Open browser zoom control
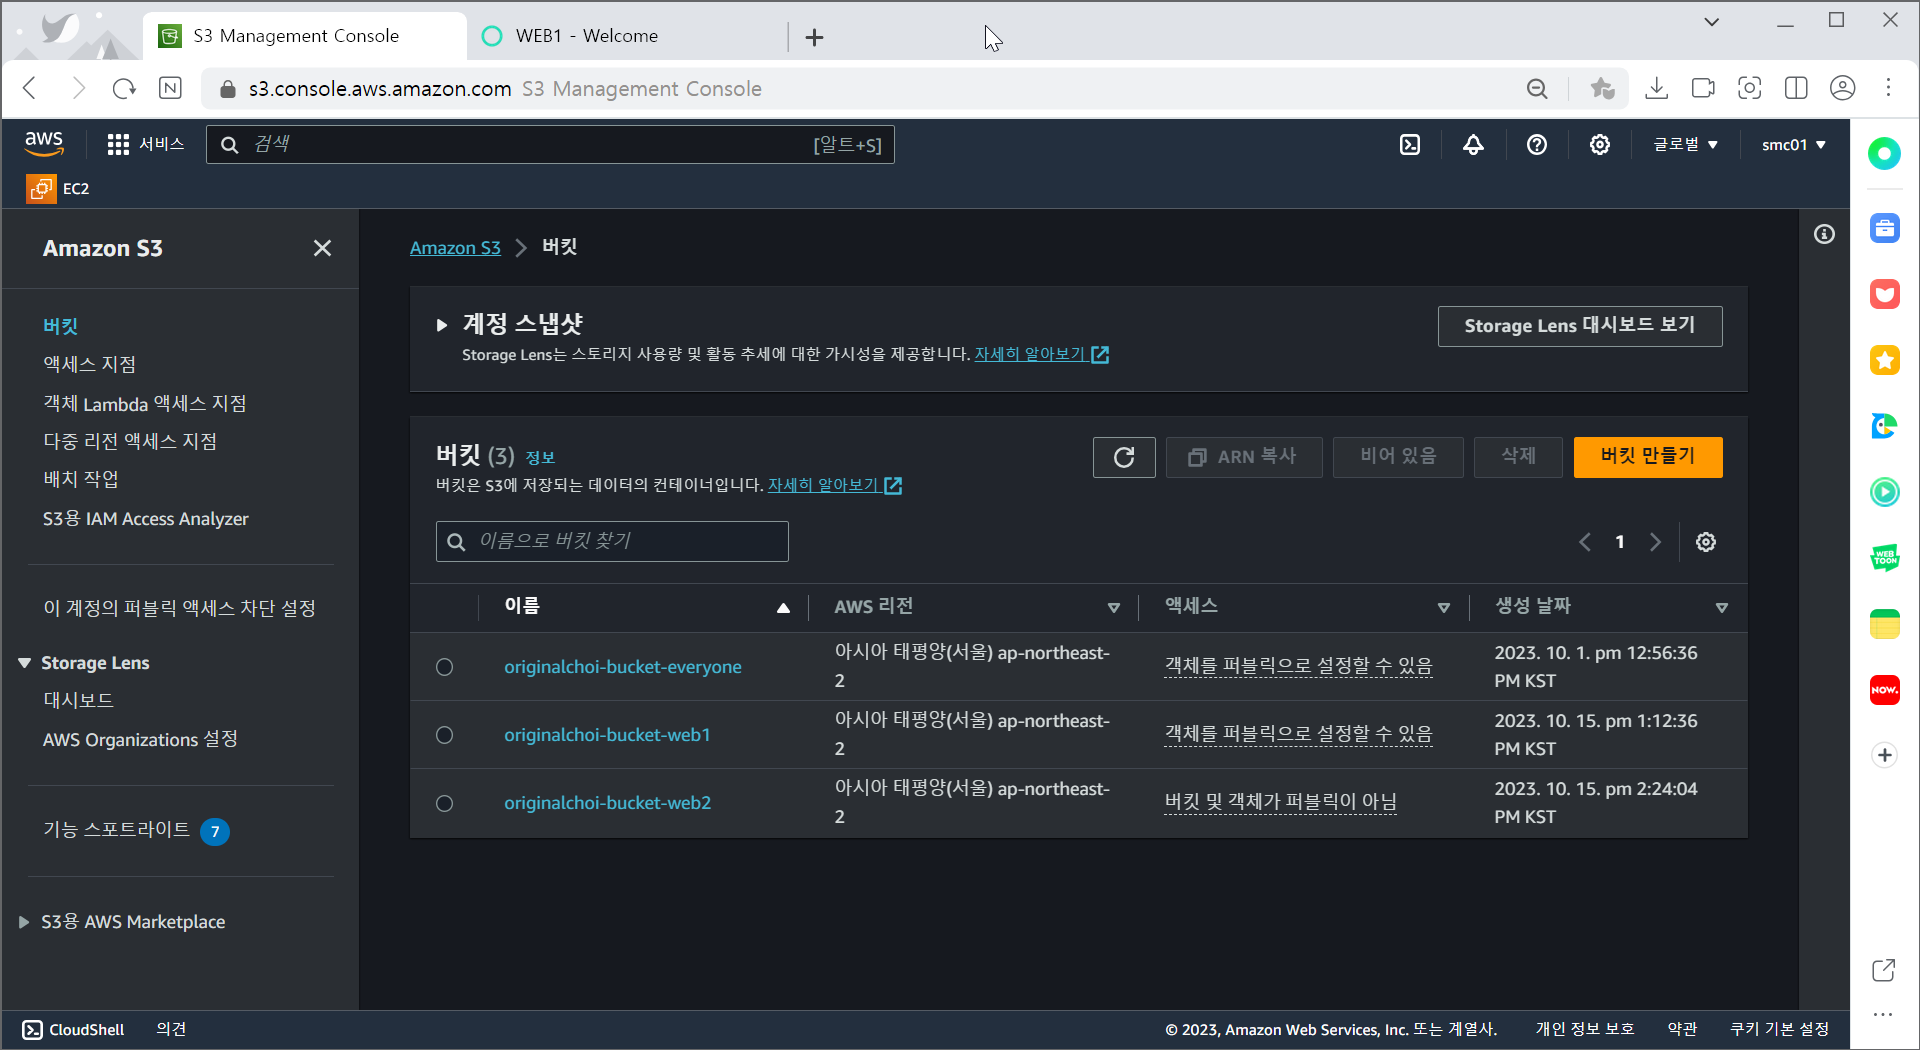This screenshot has width=1920, height=1050. 1537,89
